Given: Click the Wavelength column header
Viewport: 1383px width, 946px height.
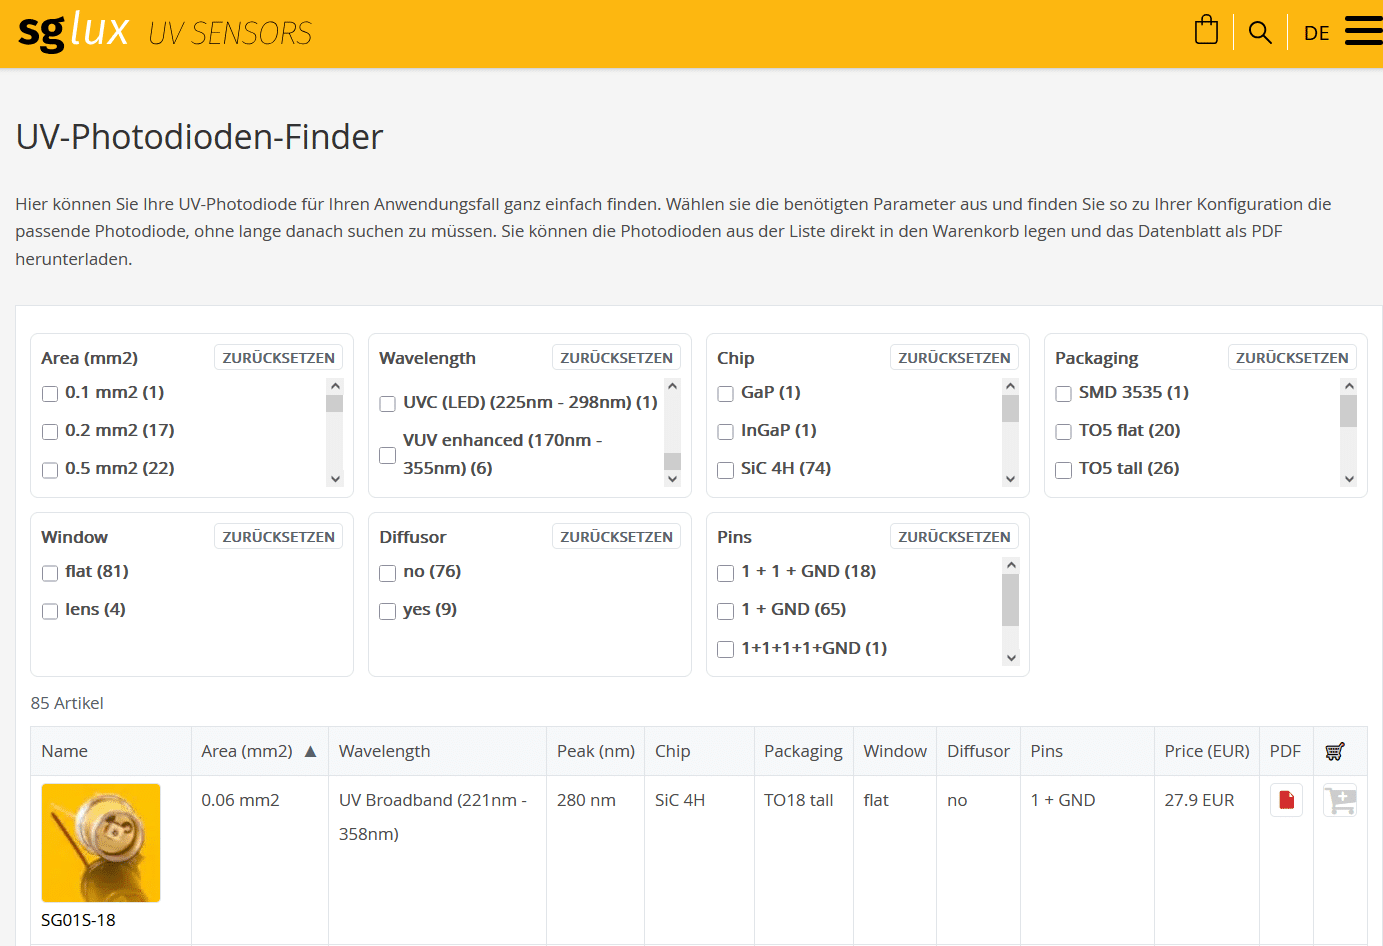Looking at the screenshot, I should pyautogui.click(x=385, y=751).
